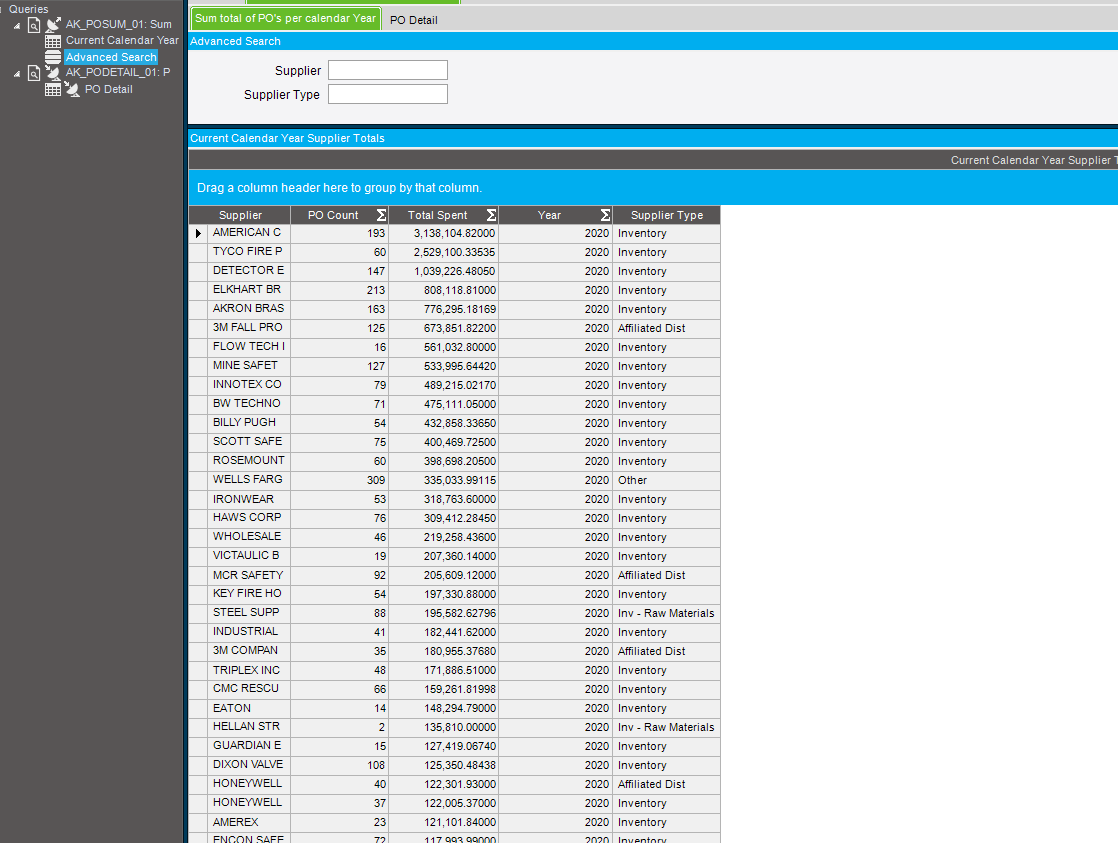Viewport: 1118px width, 843px height.
Task: Select the EATON supplier cell
Action: 249,708
